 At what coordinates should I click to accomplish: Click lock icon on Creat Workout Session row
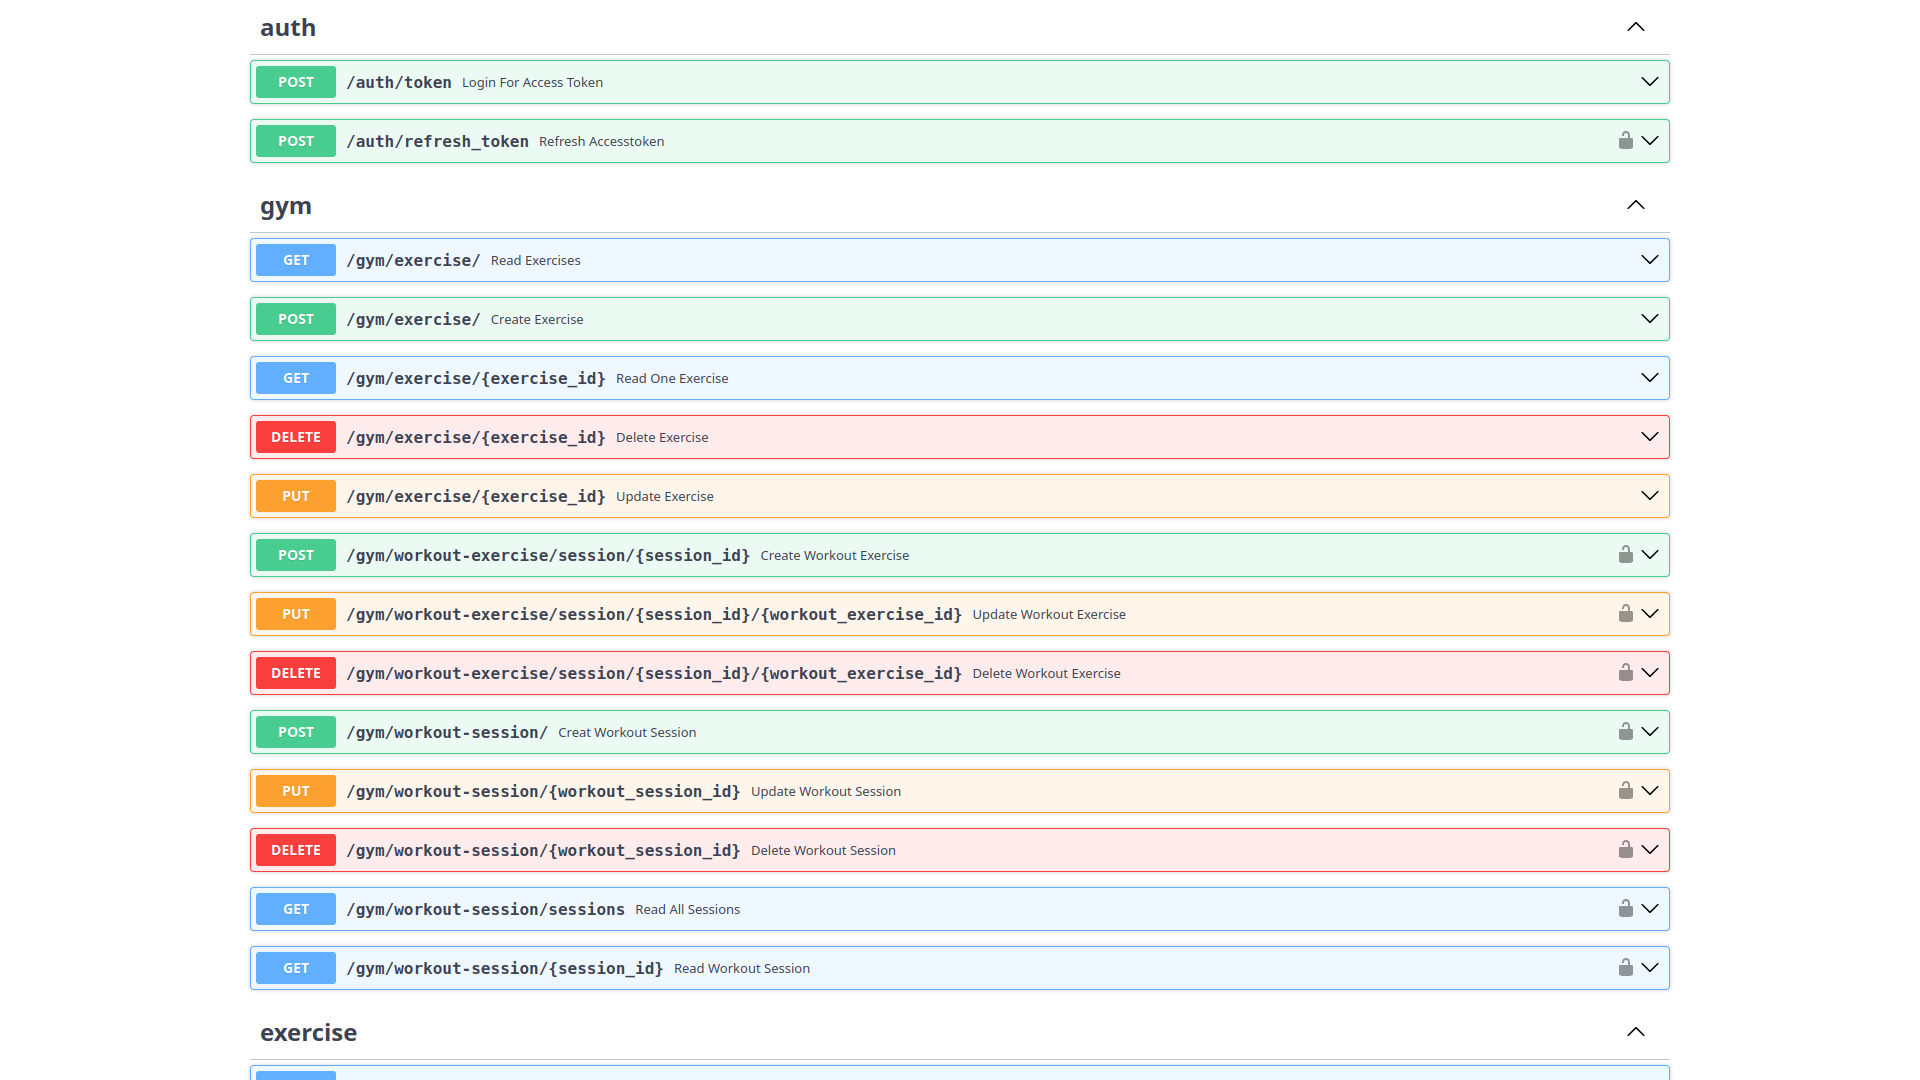(1626, 732)
